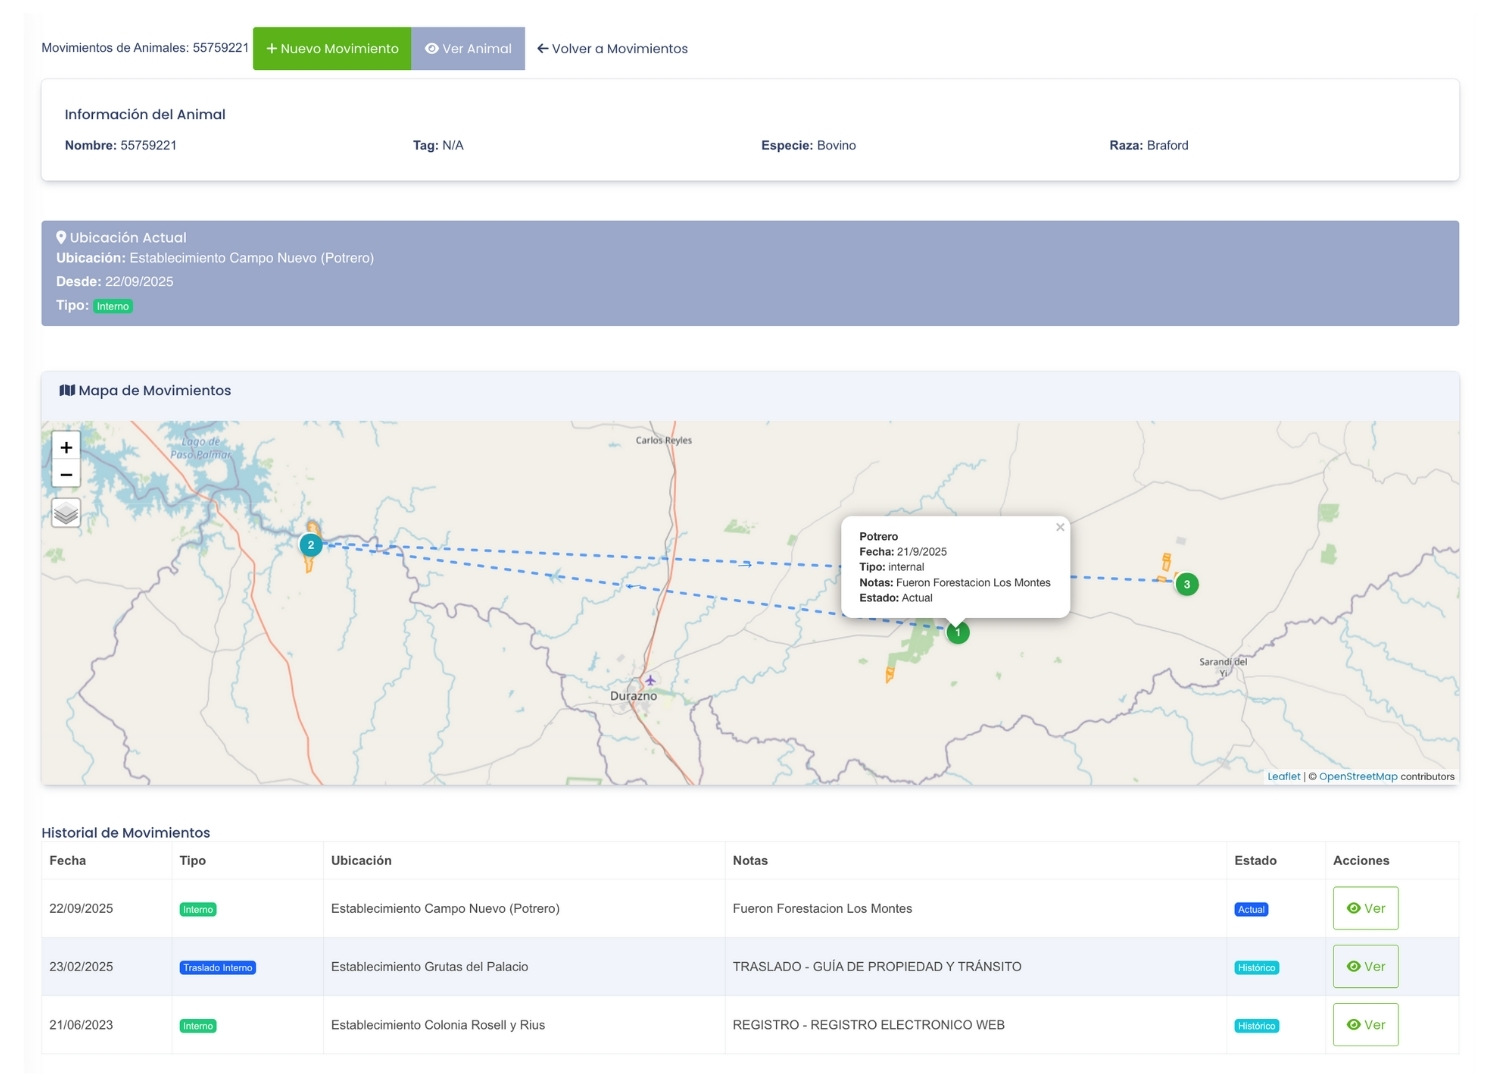The height and width of the screenshot is (1086, 1500).
Task: Open the map layers control
Action: [x=66, y=513]
